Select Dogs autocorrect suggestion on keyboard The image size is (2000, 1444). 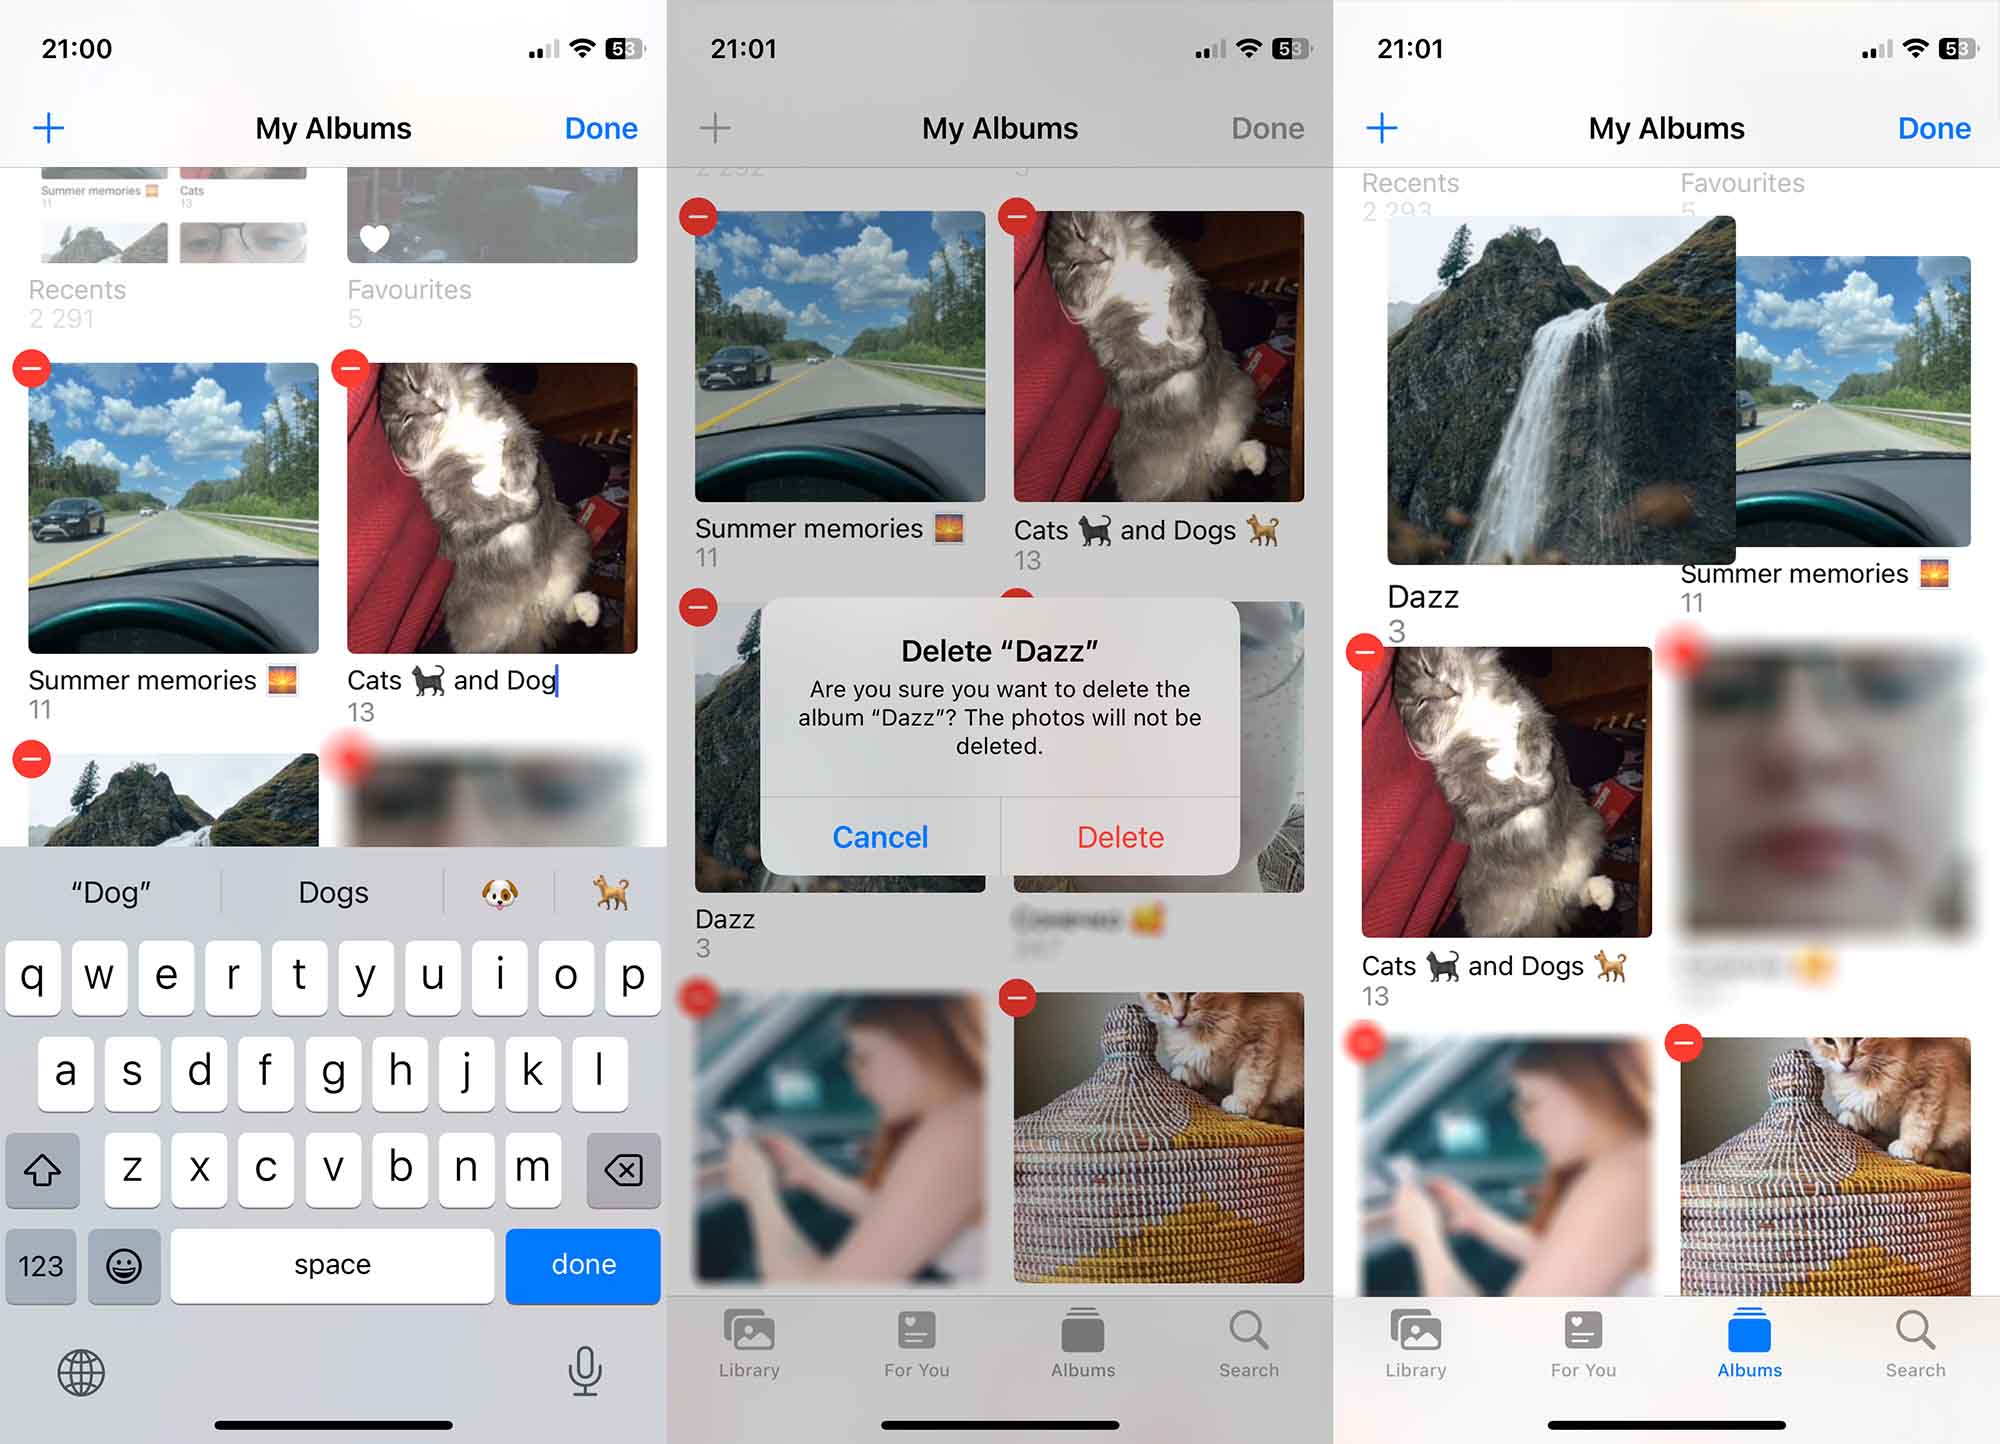(x=332, y=891)
